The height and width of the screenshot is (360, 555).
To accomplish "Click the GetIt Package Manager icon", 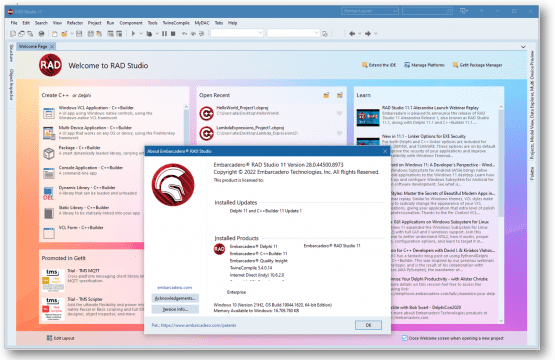I will point(455,65).
